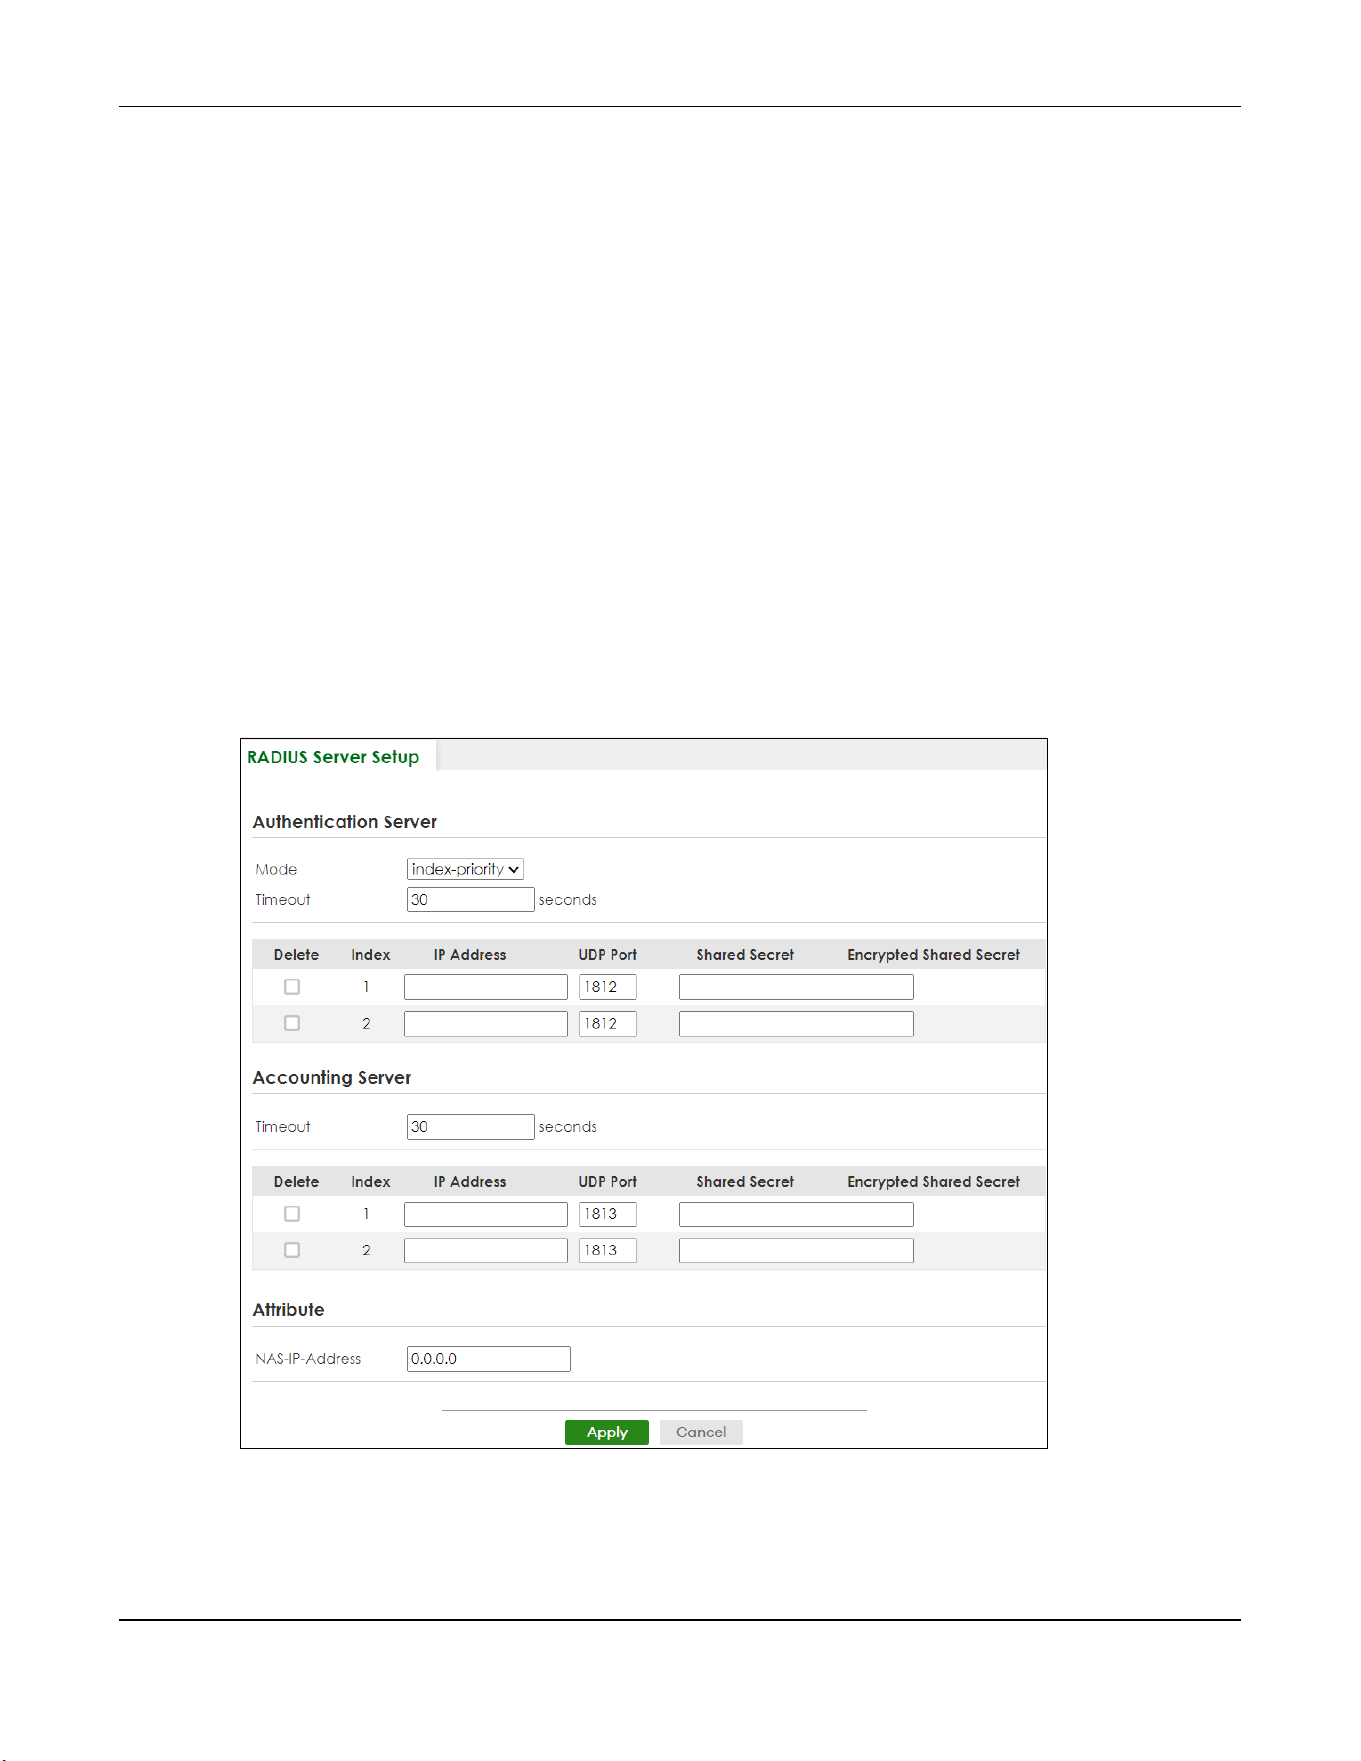The height and width of the screenshot is (1761, 1361).
Task: Click Shared Secret header in Accounting table
Action: point(745,1182)
